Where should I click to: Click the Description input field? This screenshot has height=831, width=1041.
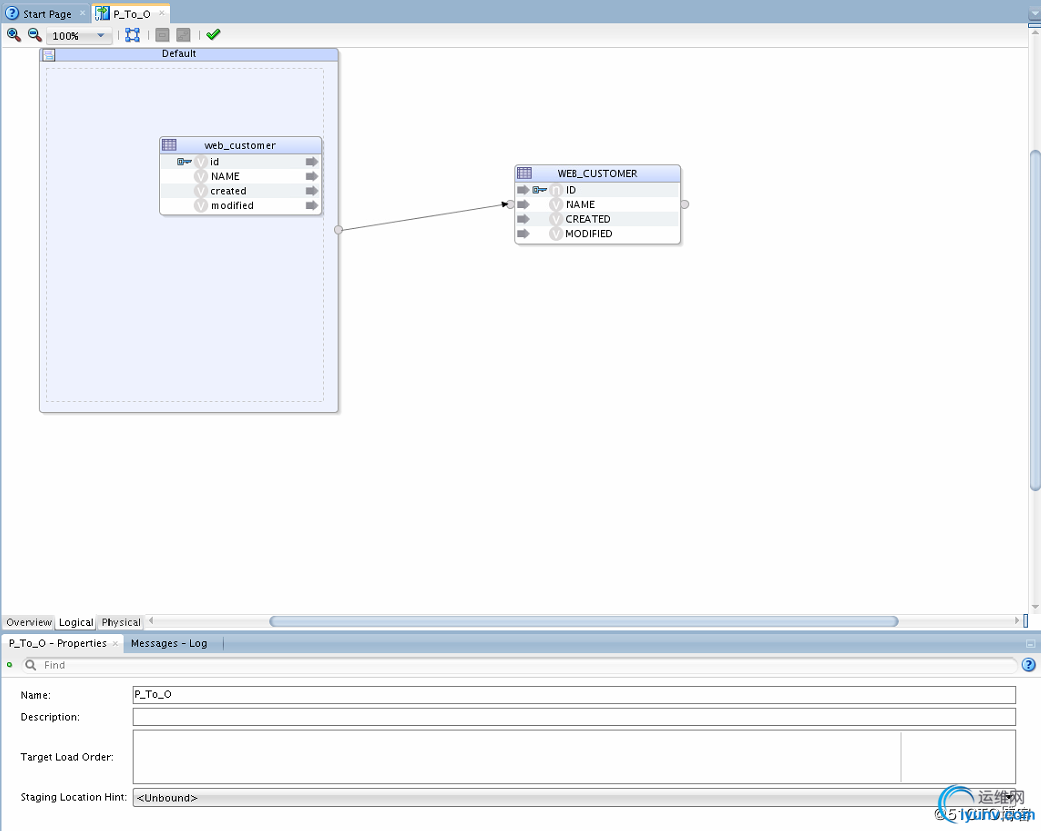tap(574, 717)
